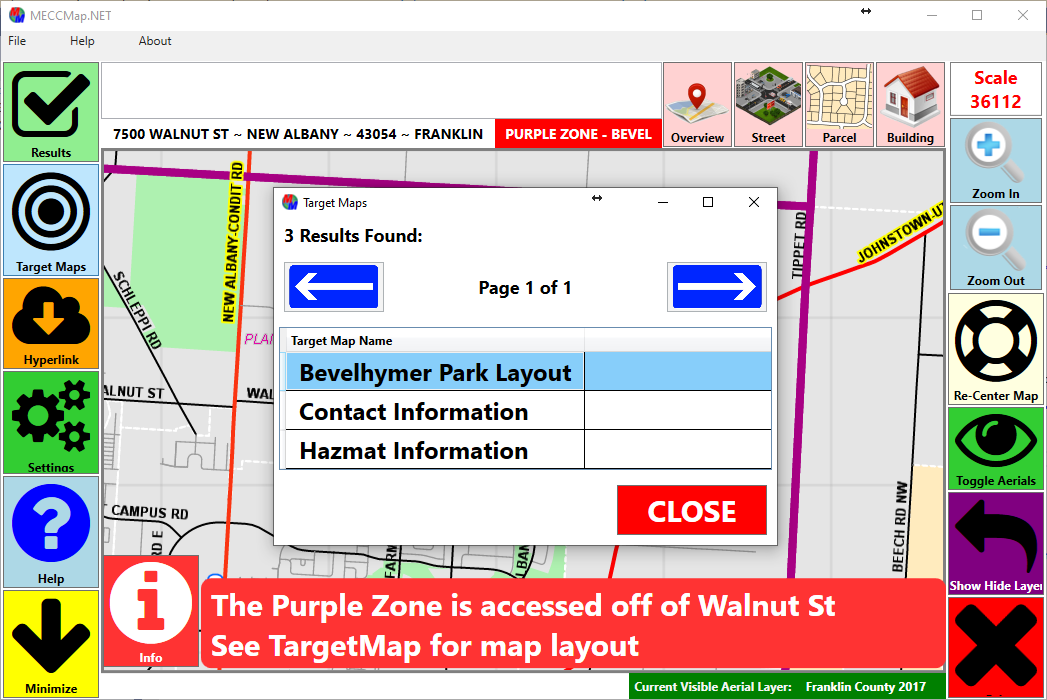The width and height of the screenshot is (1047, 700).
Task: Click the blue Help question mark
Action: pyautogui.click(x=51, y=530)
